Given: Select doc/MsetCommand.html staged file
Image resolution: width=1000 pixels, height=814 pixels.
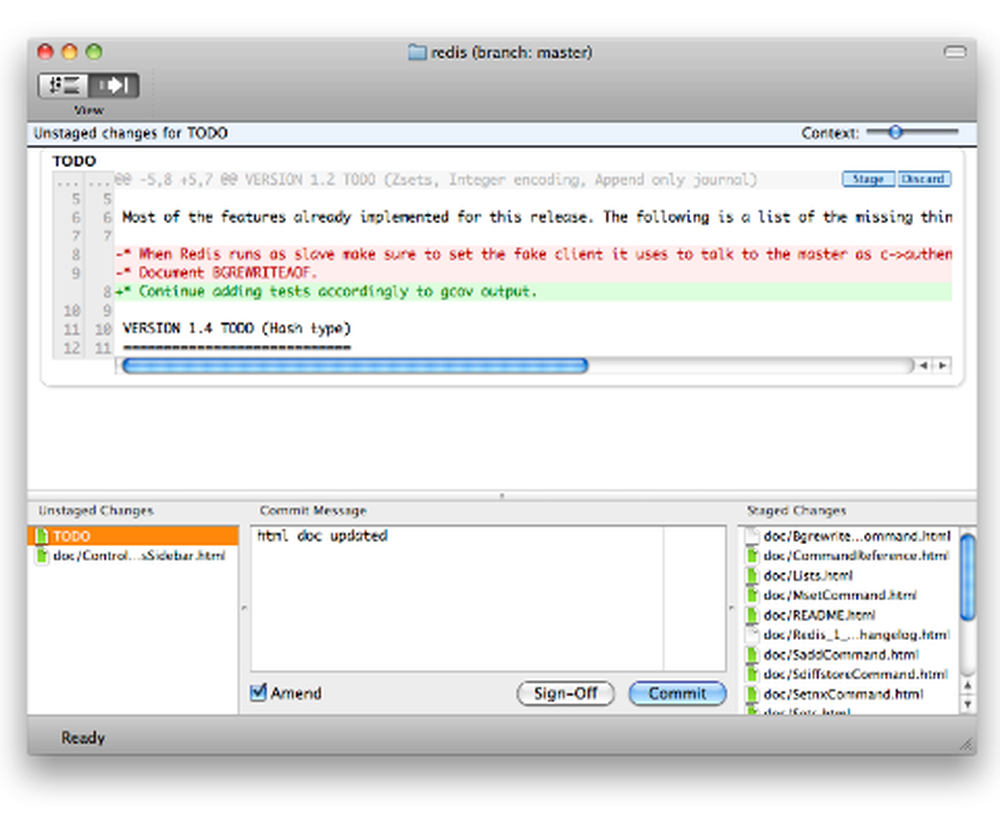Looking at the screenshot, I should pos(849,595).
